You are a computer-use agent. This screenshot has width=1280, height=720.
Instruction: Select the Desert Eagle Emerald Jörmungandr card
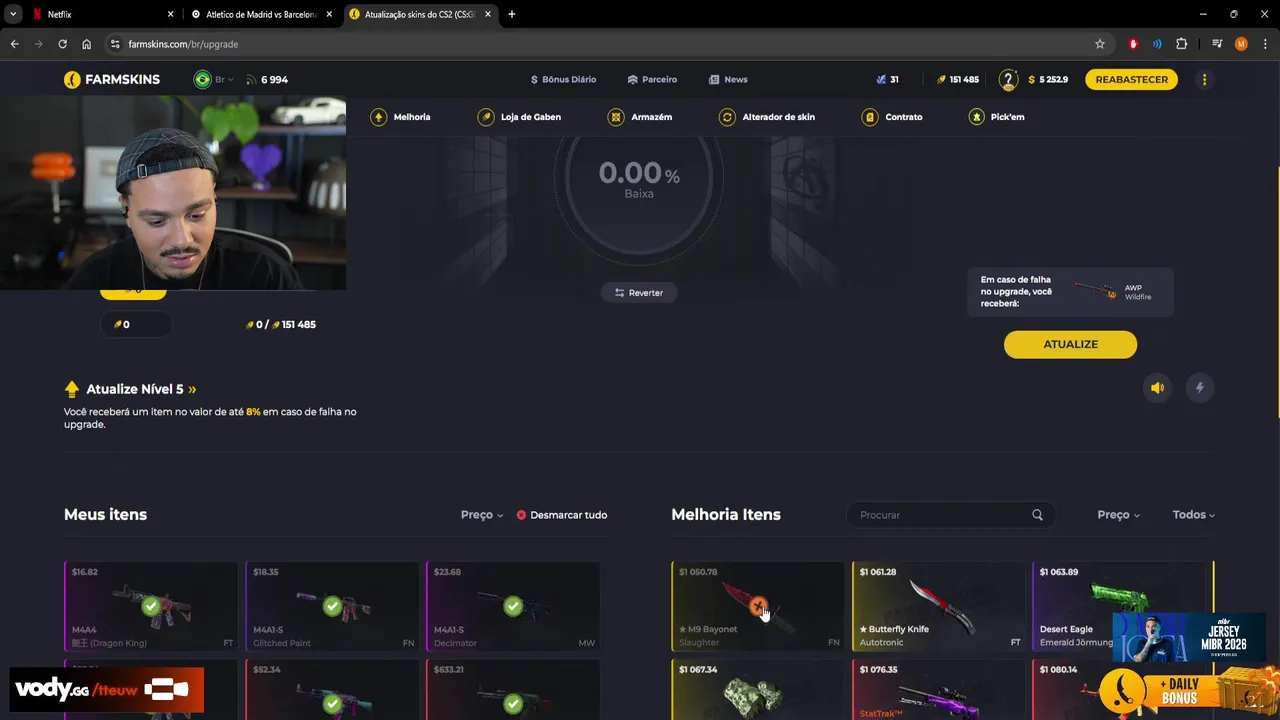(1118, 606)
